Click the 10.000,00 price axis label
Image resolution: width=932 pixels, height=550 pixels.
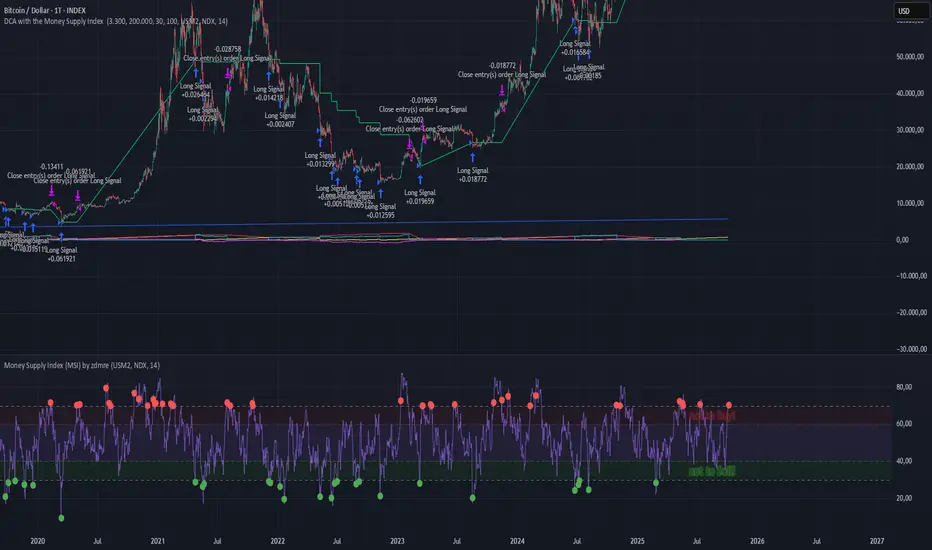(x=910, y=203)
